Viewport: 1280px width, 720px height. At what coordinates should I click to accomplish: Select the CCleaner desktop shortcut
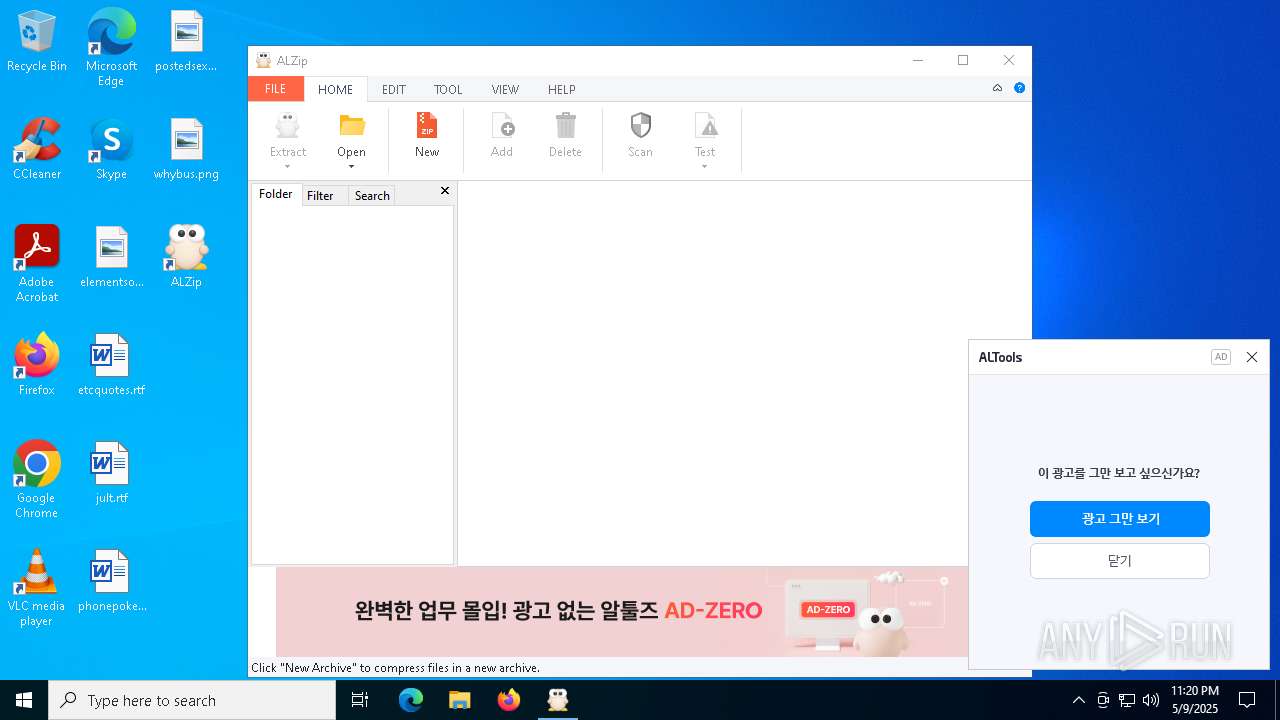coord(37,150)
